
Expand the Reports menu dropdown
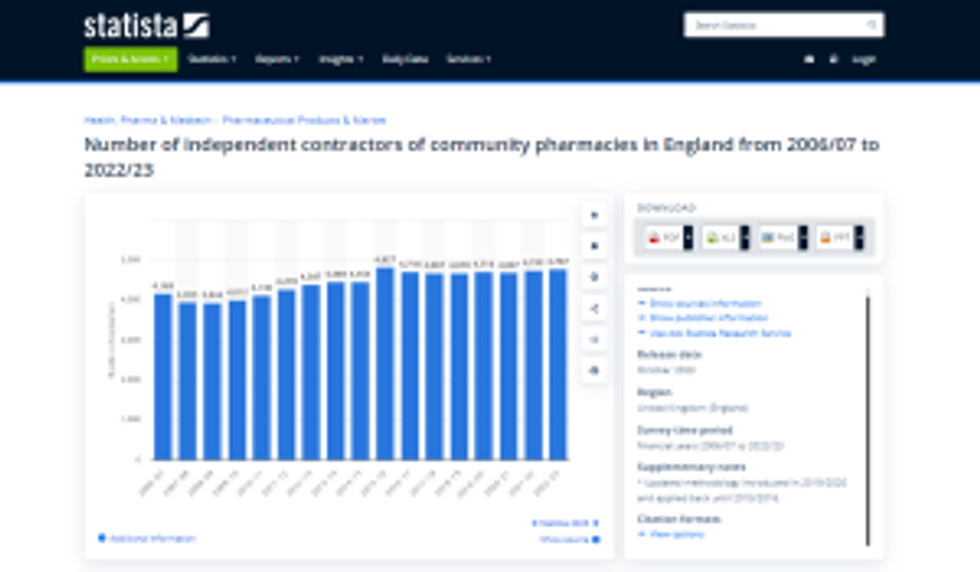coord(277,59)
